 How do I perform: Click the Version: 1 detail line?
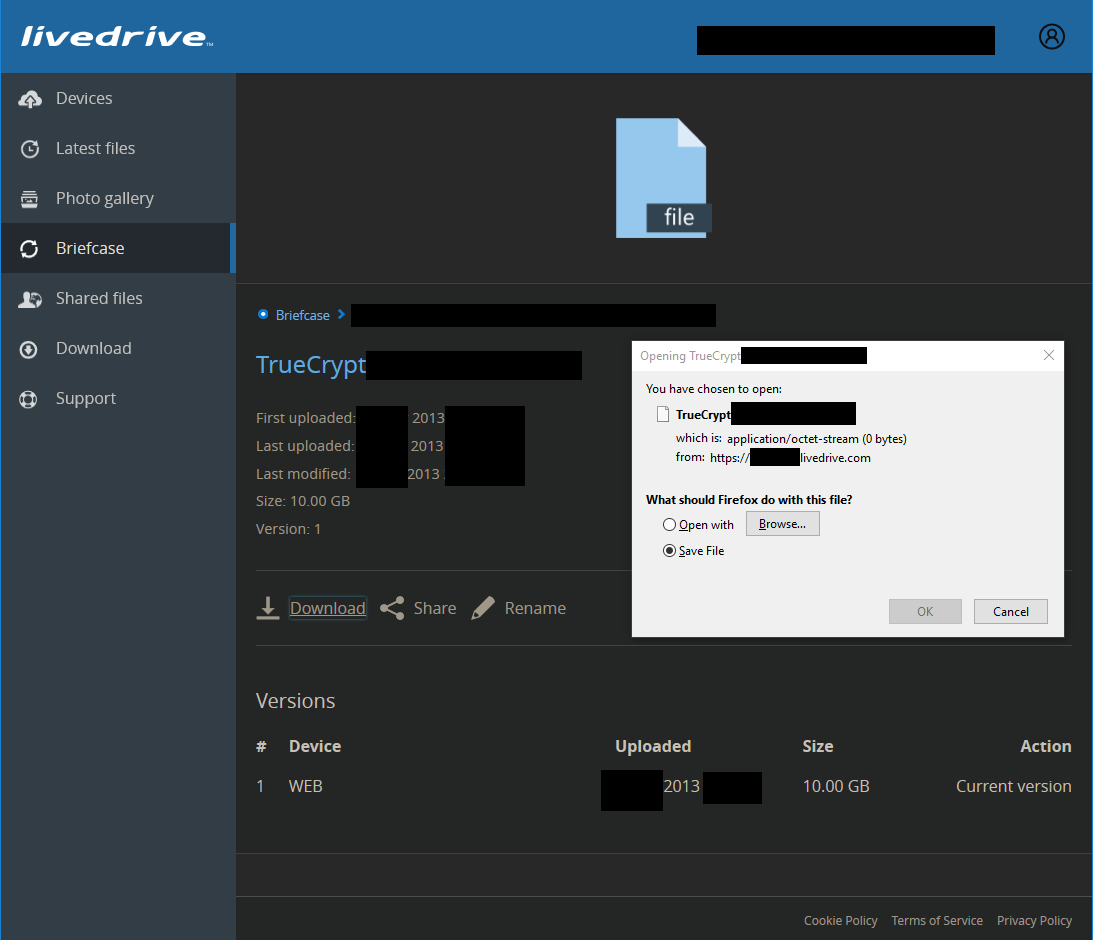(289, 529)
